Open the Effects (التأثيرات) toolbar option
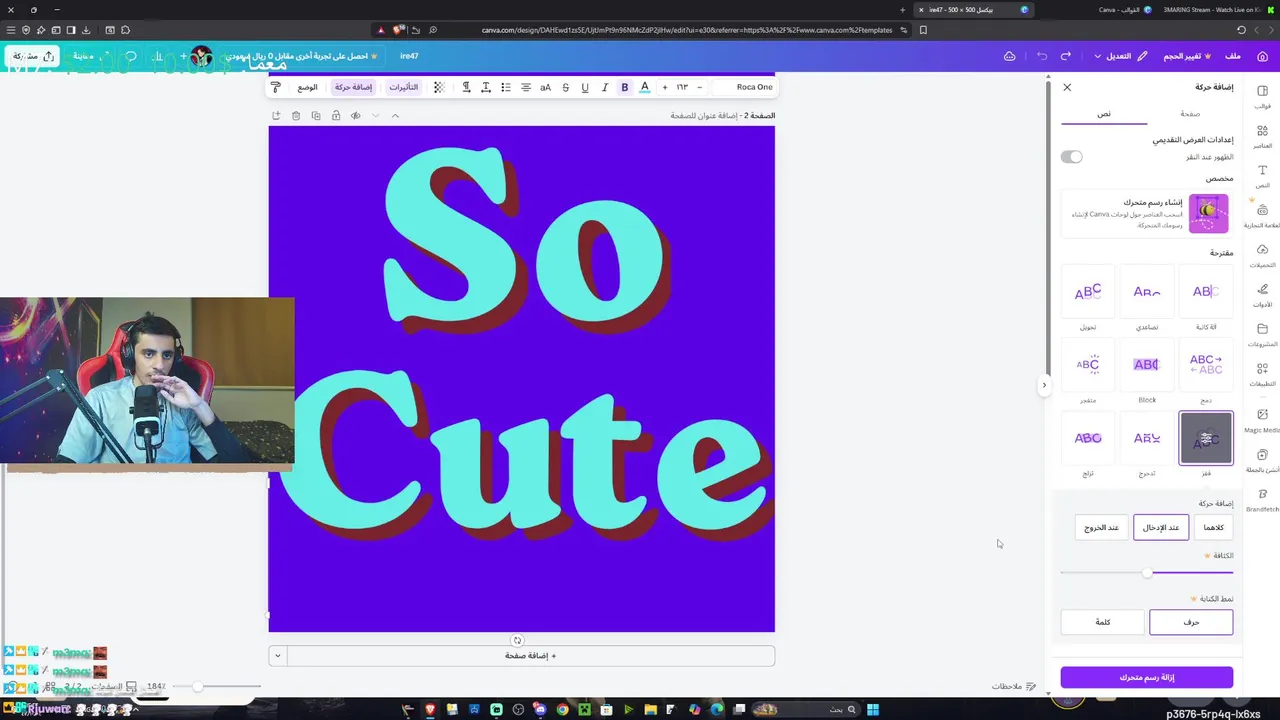Image resolution: width=1280 pixels, height=720 pixels. pyautogui.click(x=404, y=87)
